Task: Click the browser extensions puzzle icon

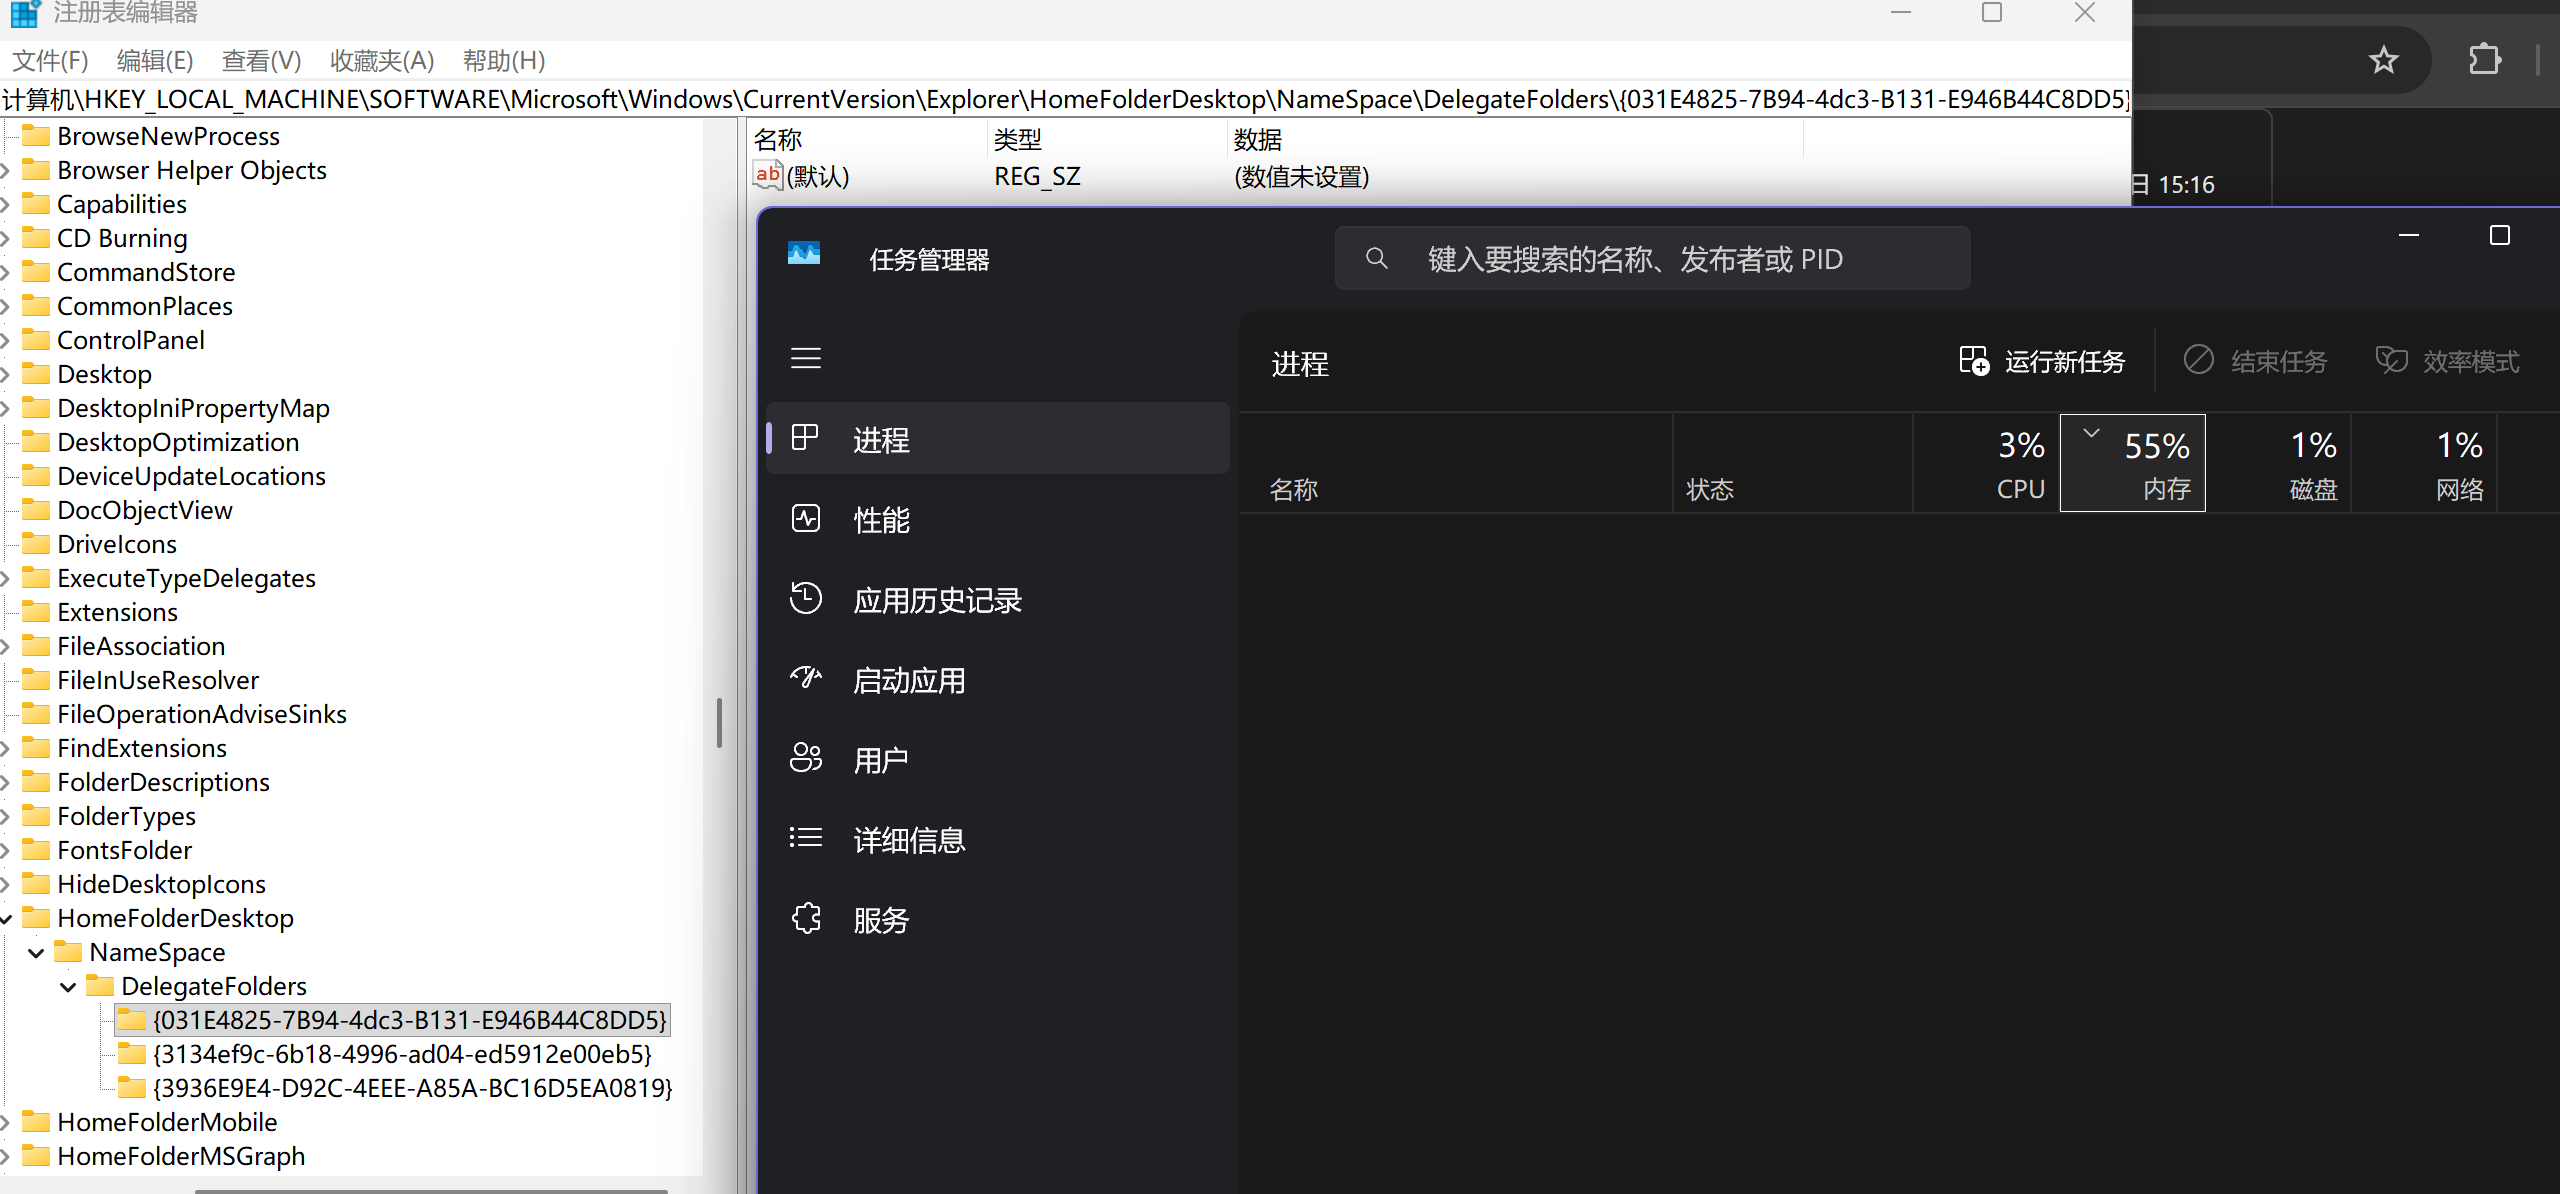Action: click(x=2484, y=60)
